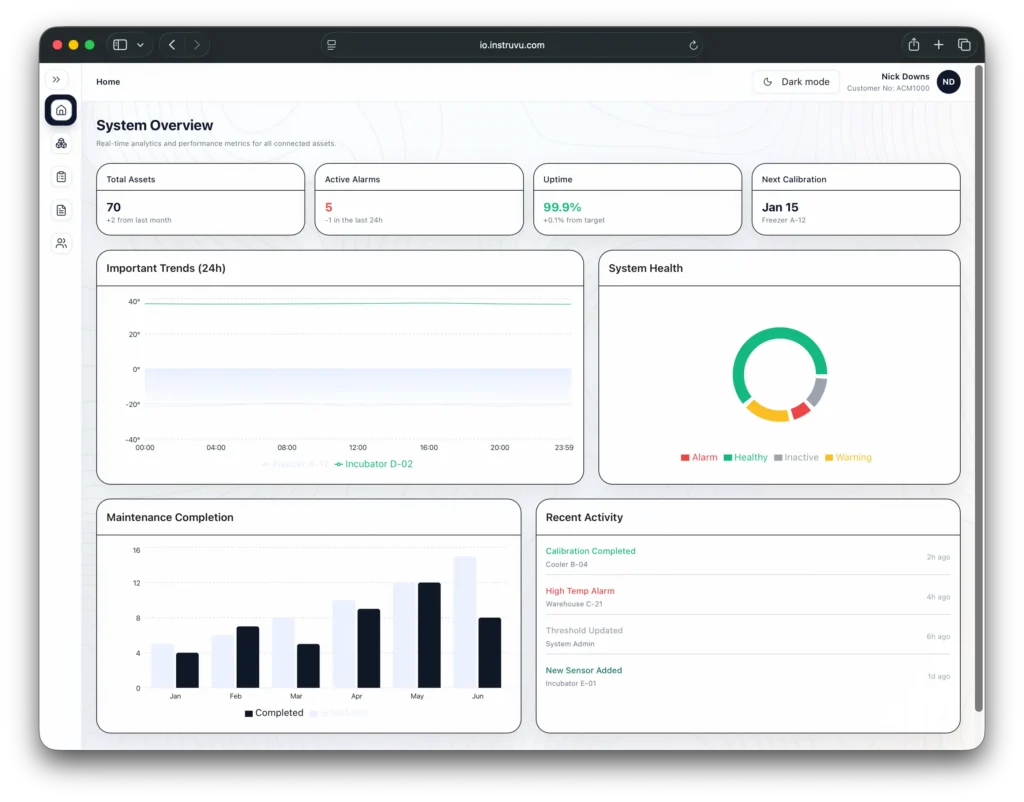Select the users icon at sidebar bottom

[60, 243]
